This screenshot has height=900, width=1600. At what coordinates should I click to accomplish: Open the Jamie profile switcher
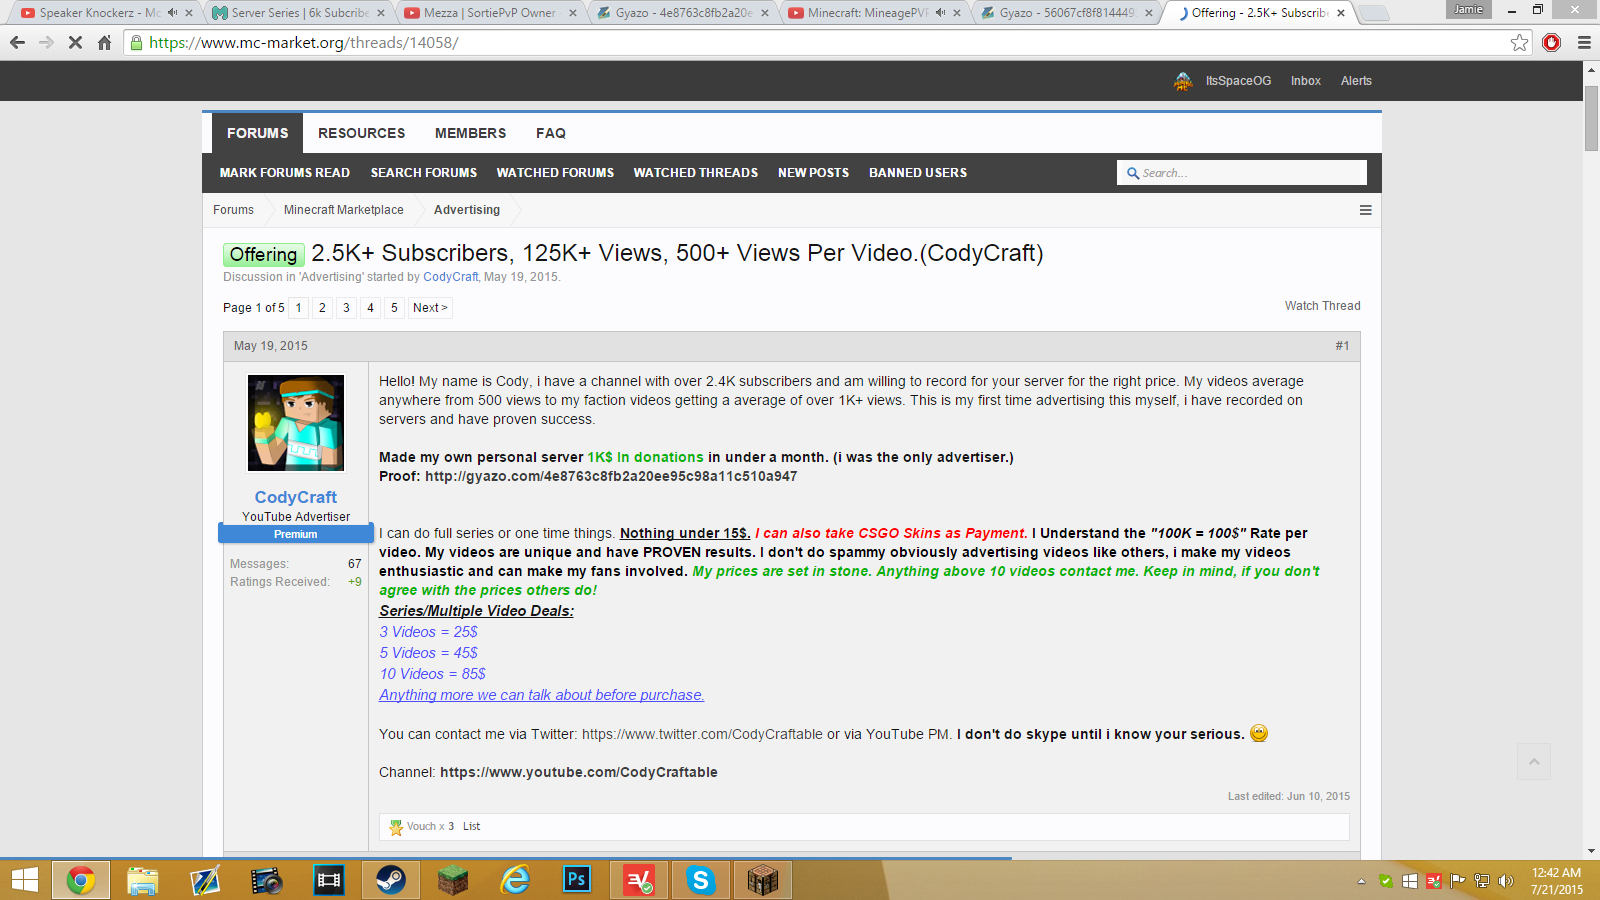click(1469, 9)
